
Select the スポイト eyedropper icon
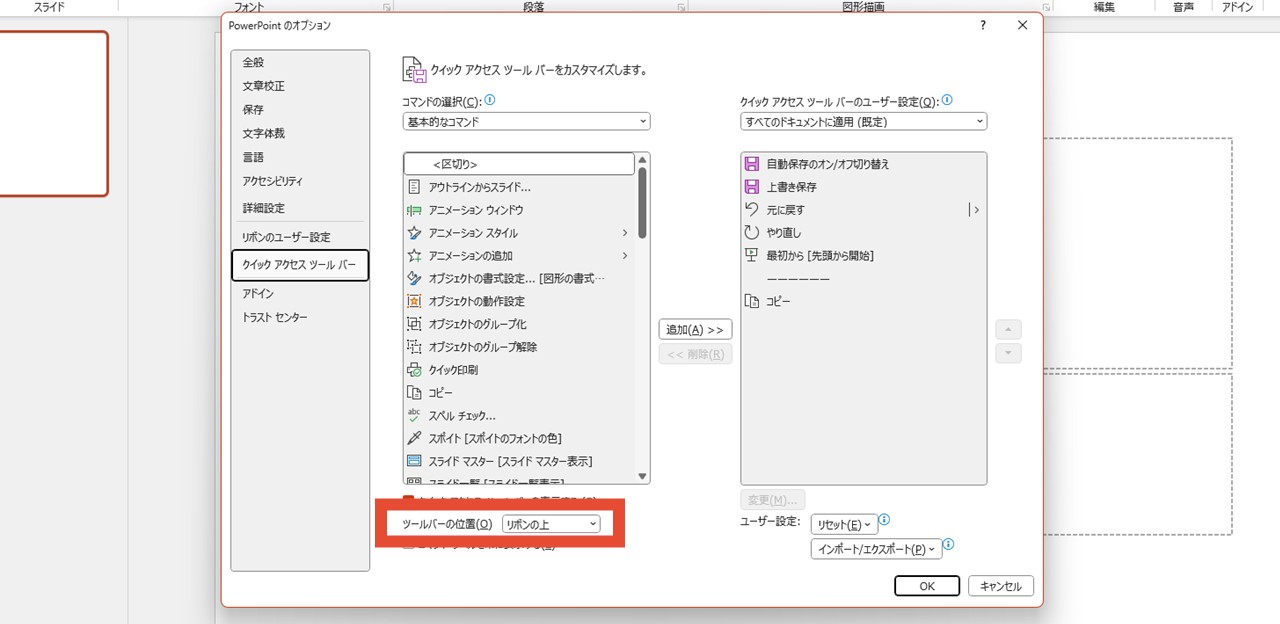click(414, 438)
